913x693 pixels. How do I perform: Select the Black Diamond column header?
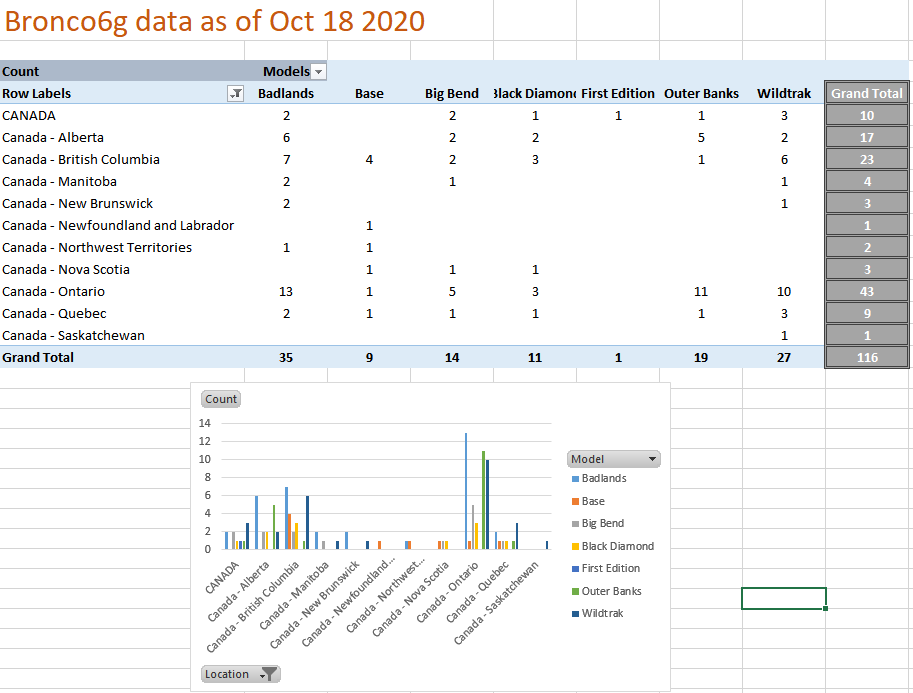coord(535,93)
